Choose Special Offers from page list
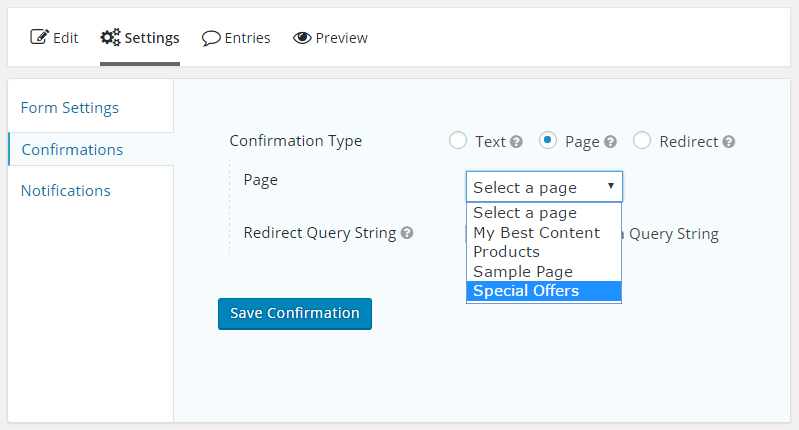The width and height of the screenshot is (799, 430). click(544, 291)
